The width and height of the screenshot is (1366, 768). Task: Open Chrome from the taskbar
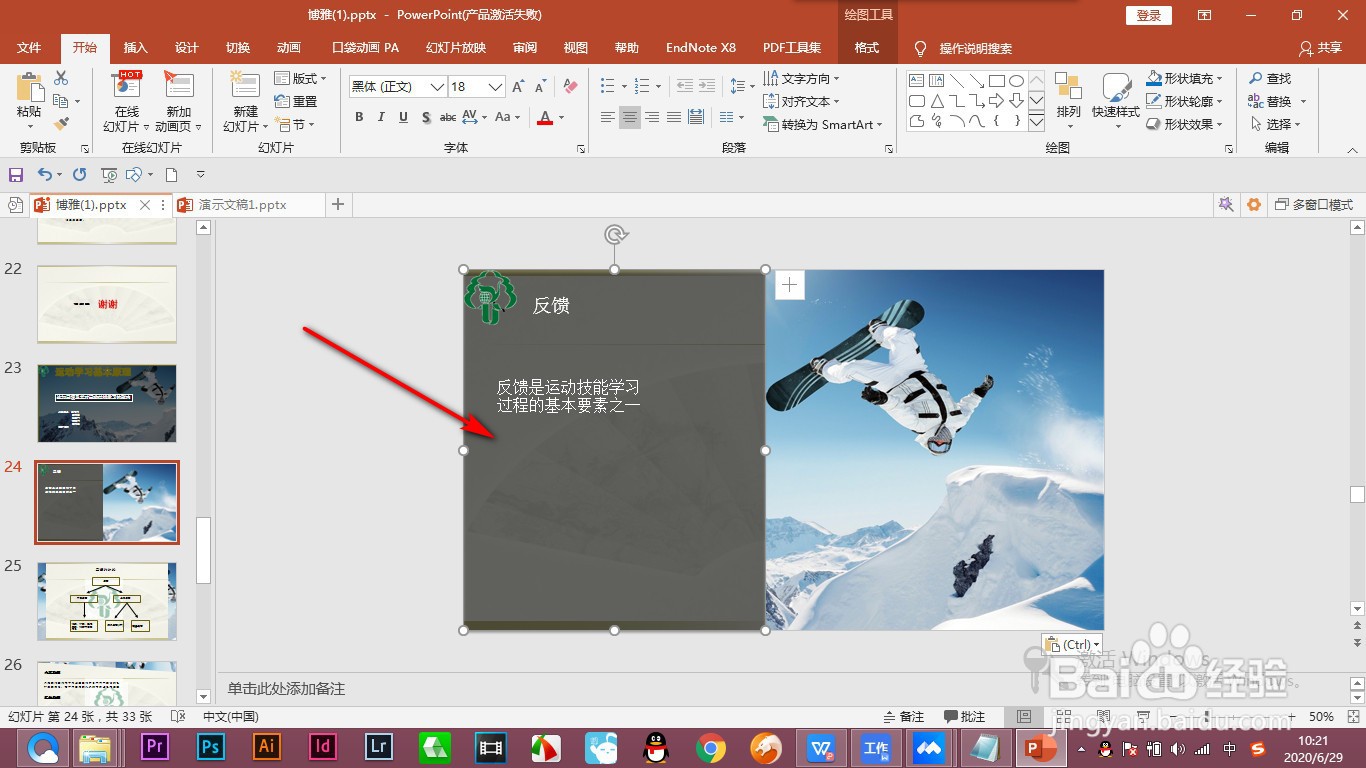point(711,747)
